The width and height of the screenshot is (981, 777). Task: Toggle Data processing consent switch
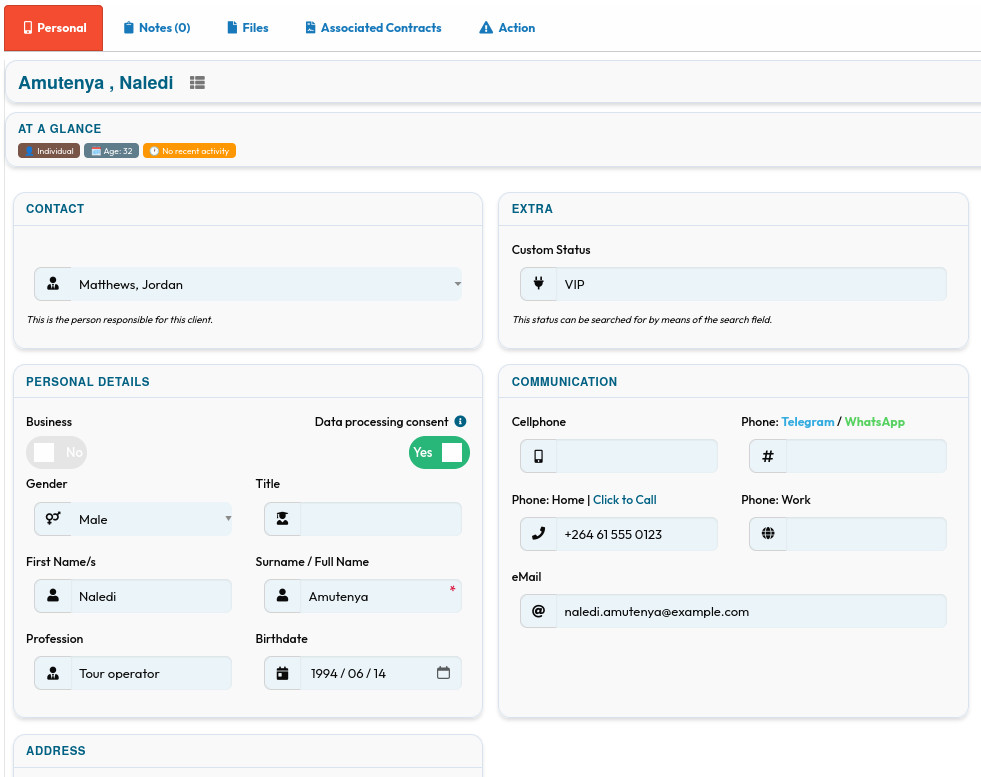(439, 452)
